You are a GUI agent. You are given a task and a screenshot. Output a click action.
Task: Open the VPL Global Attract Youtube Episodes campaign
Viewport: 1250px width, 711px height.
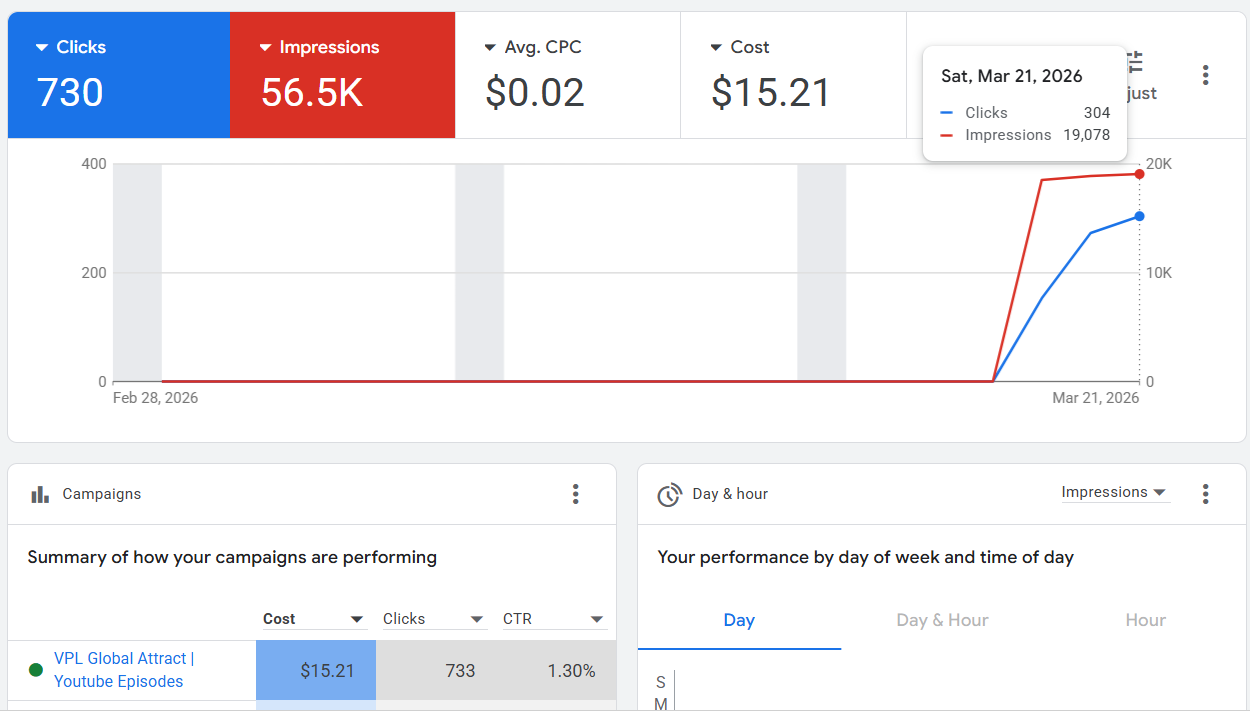(x=121, y=669)
